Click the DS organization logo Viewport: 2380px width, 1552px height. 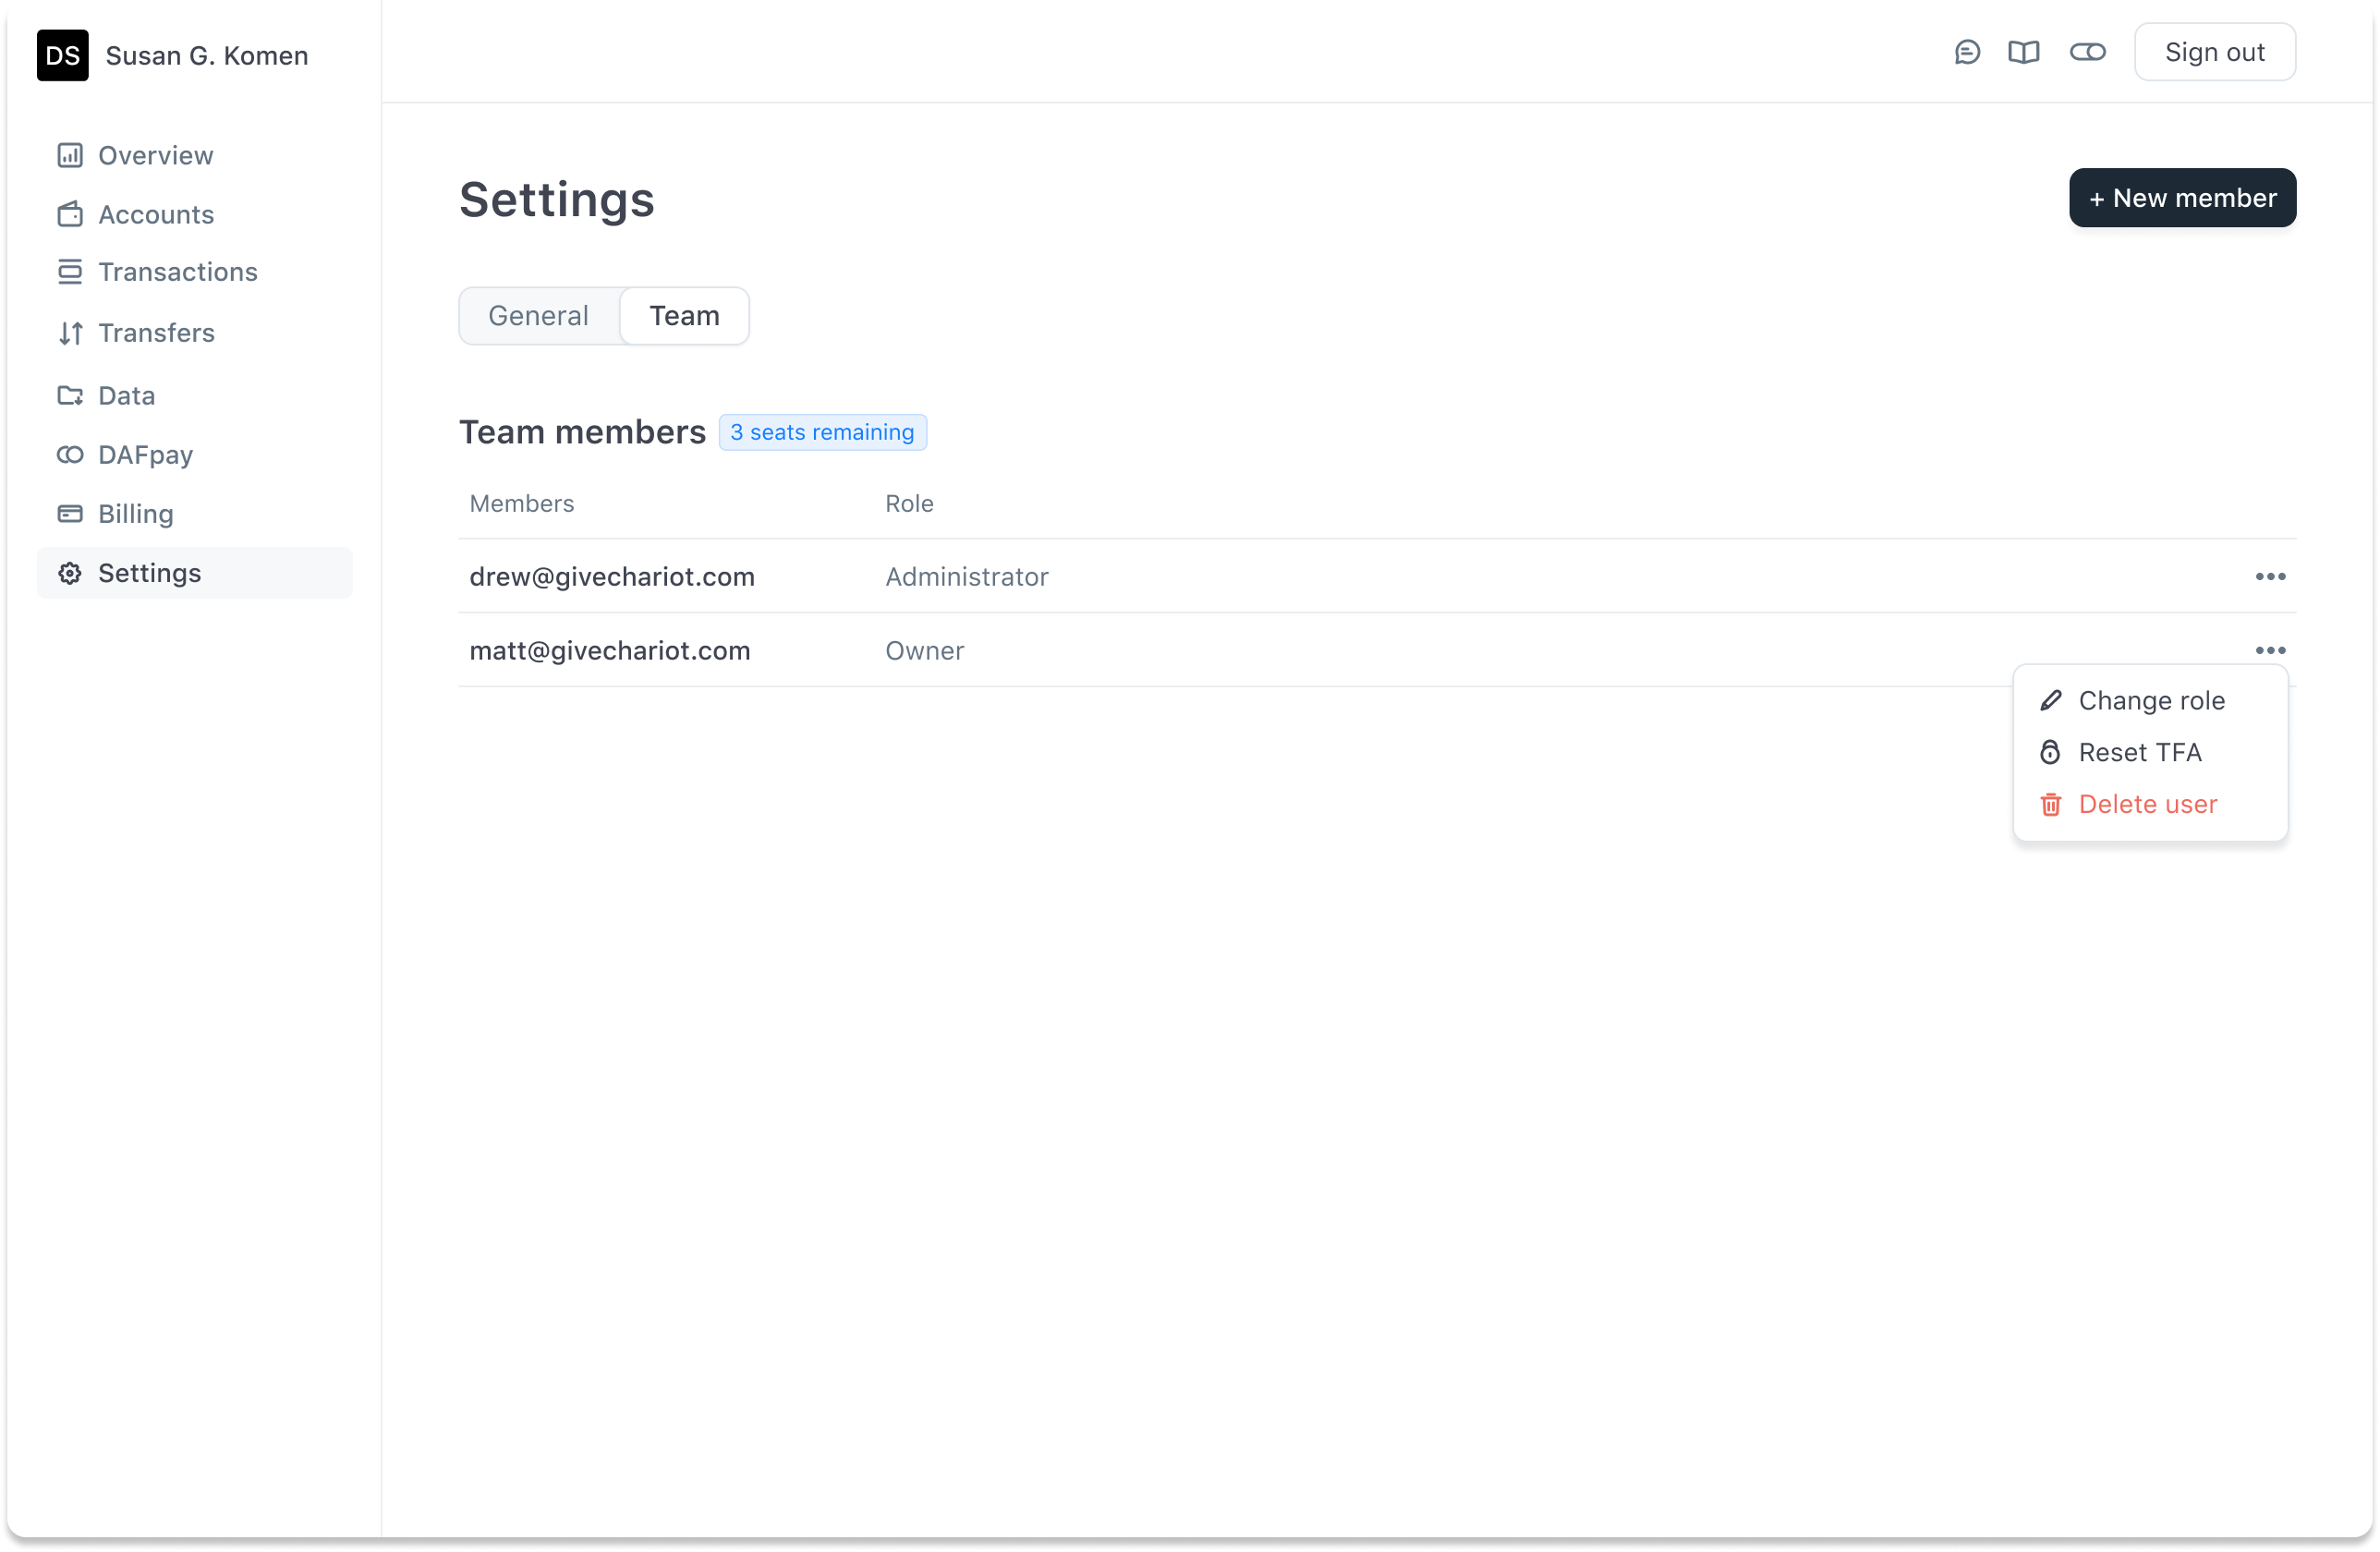(62, 55)
